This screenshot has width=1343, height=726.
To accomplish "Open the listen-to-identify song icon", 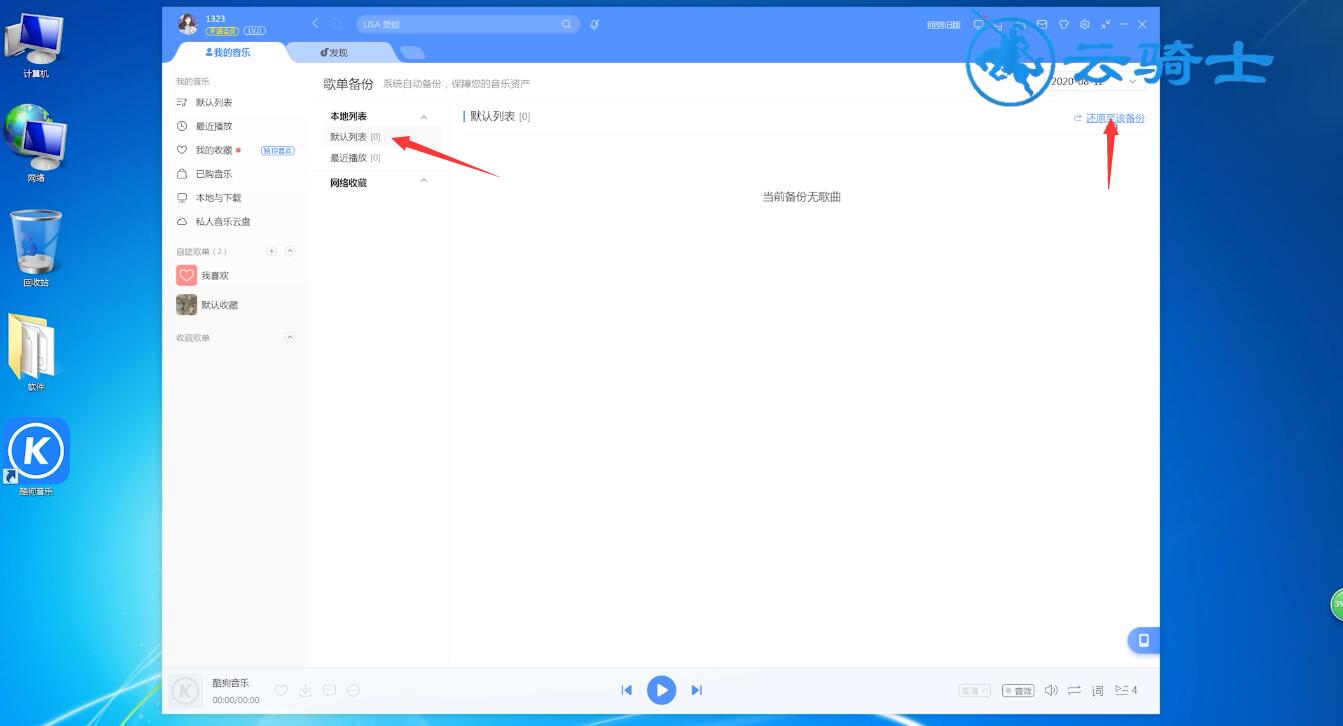I will click(x=595, y=24).
